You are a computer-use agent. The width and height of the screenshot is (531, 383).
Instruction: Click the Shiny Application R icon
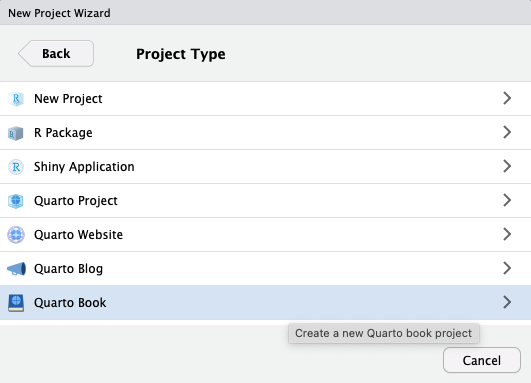tap(16, 167)
